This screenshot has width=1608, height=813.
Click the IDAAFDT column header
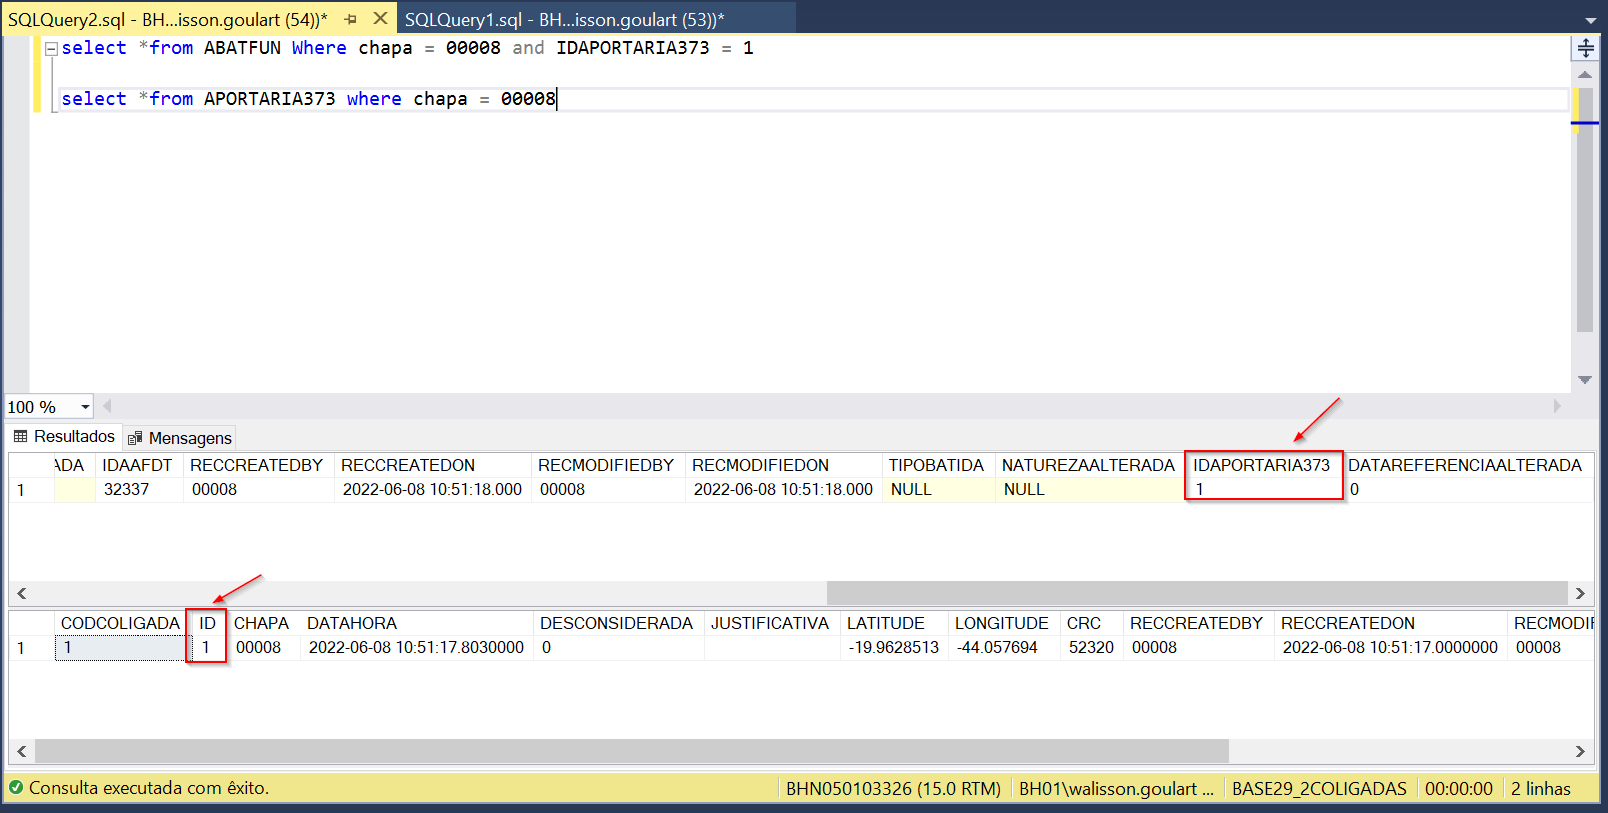coord(137,465)
